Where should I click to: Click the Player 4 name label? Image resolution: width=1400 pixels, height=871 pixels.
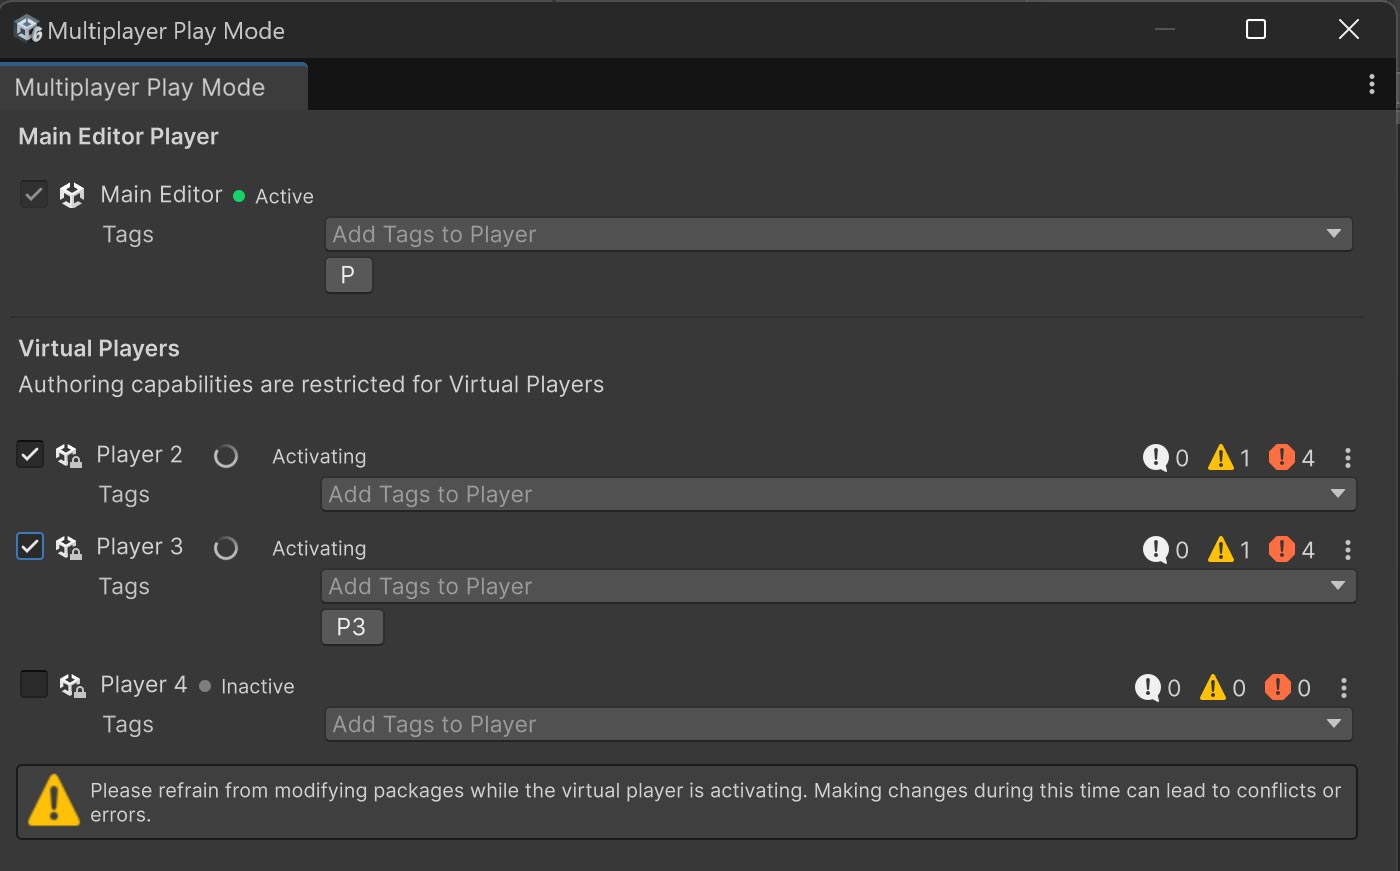pos(143,685)
